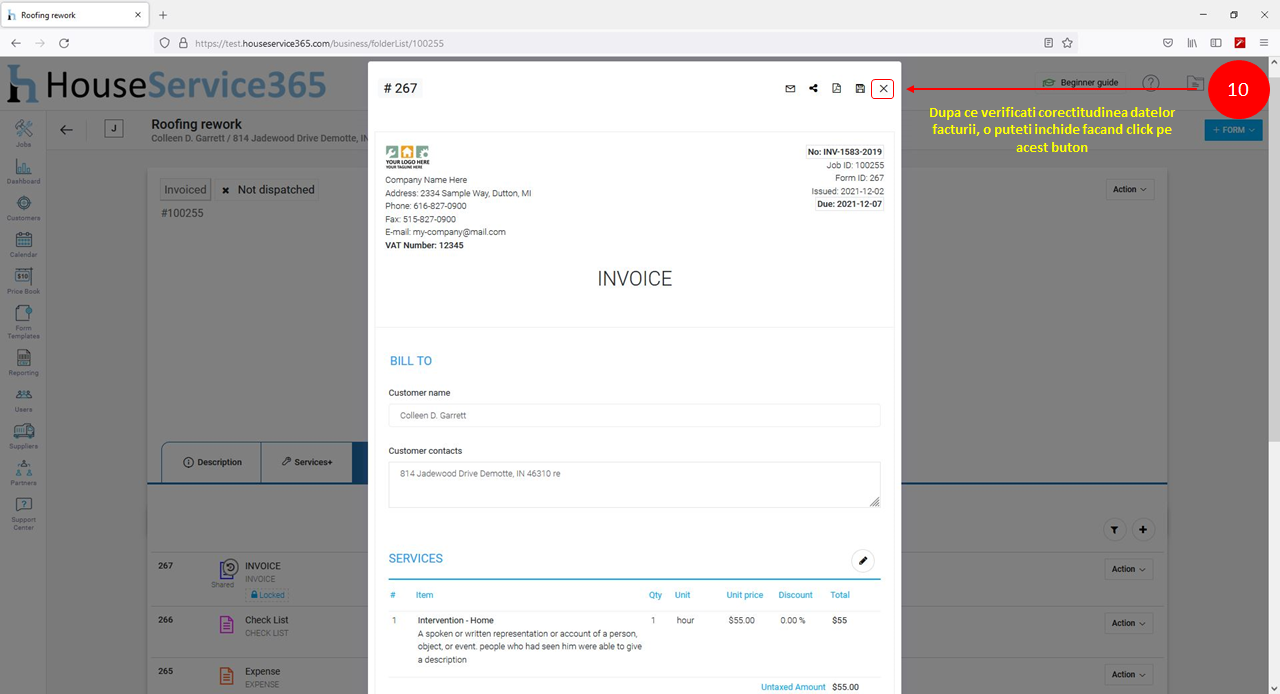Image resolution: width=1280 pixels, height=694 pixels.
Task: Click the Expense form icon in row 265
Action: point(227,676)
